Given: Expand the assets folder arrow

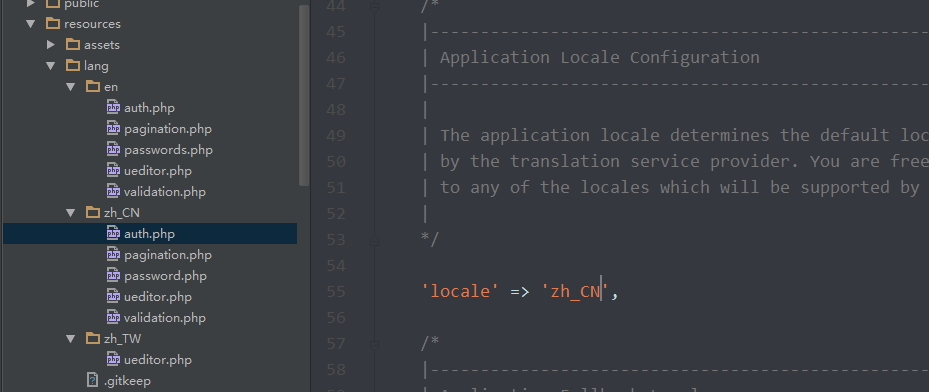Looking at the screenshot, I should (51, 44).
